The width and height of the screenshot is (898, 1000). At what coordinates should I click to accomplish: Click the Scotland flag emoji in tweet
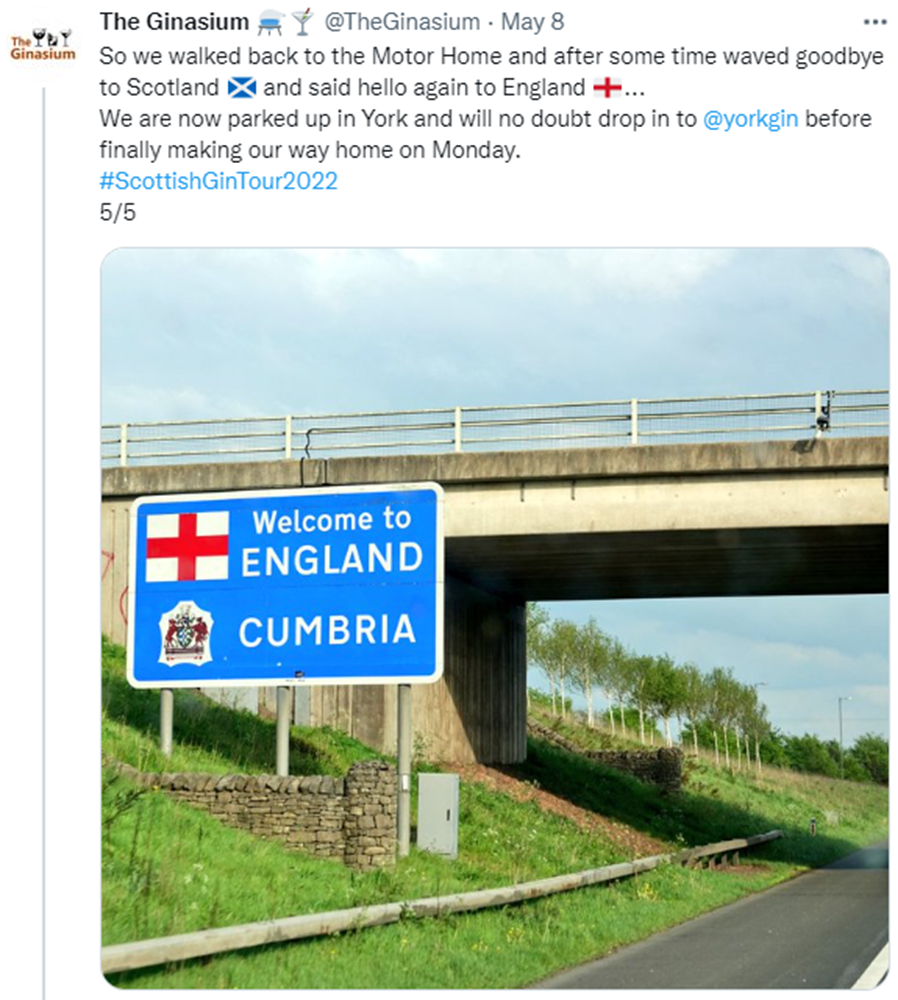tap(241, 88)
